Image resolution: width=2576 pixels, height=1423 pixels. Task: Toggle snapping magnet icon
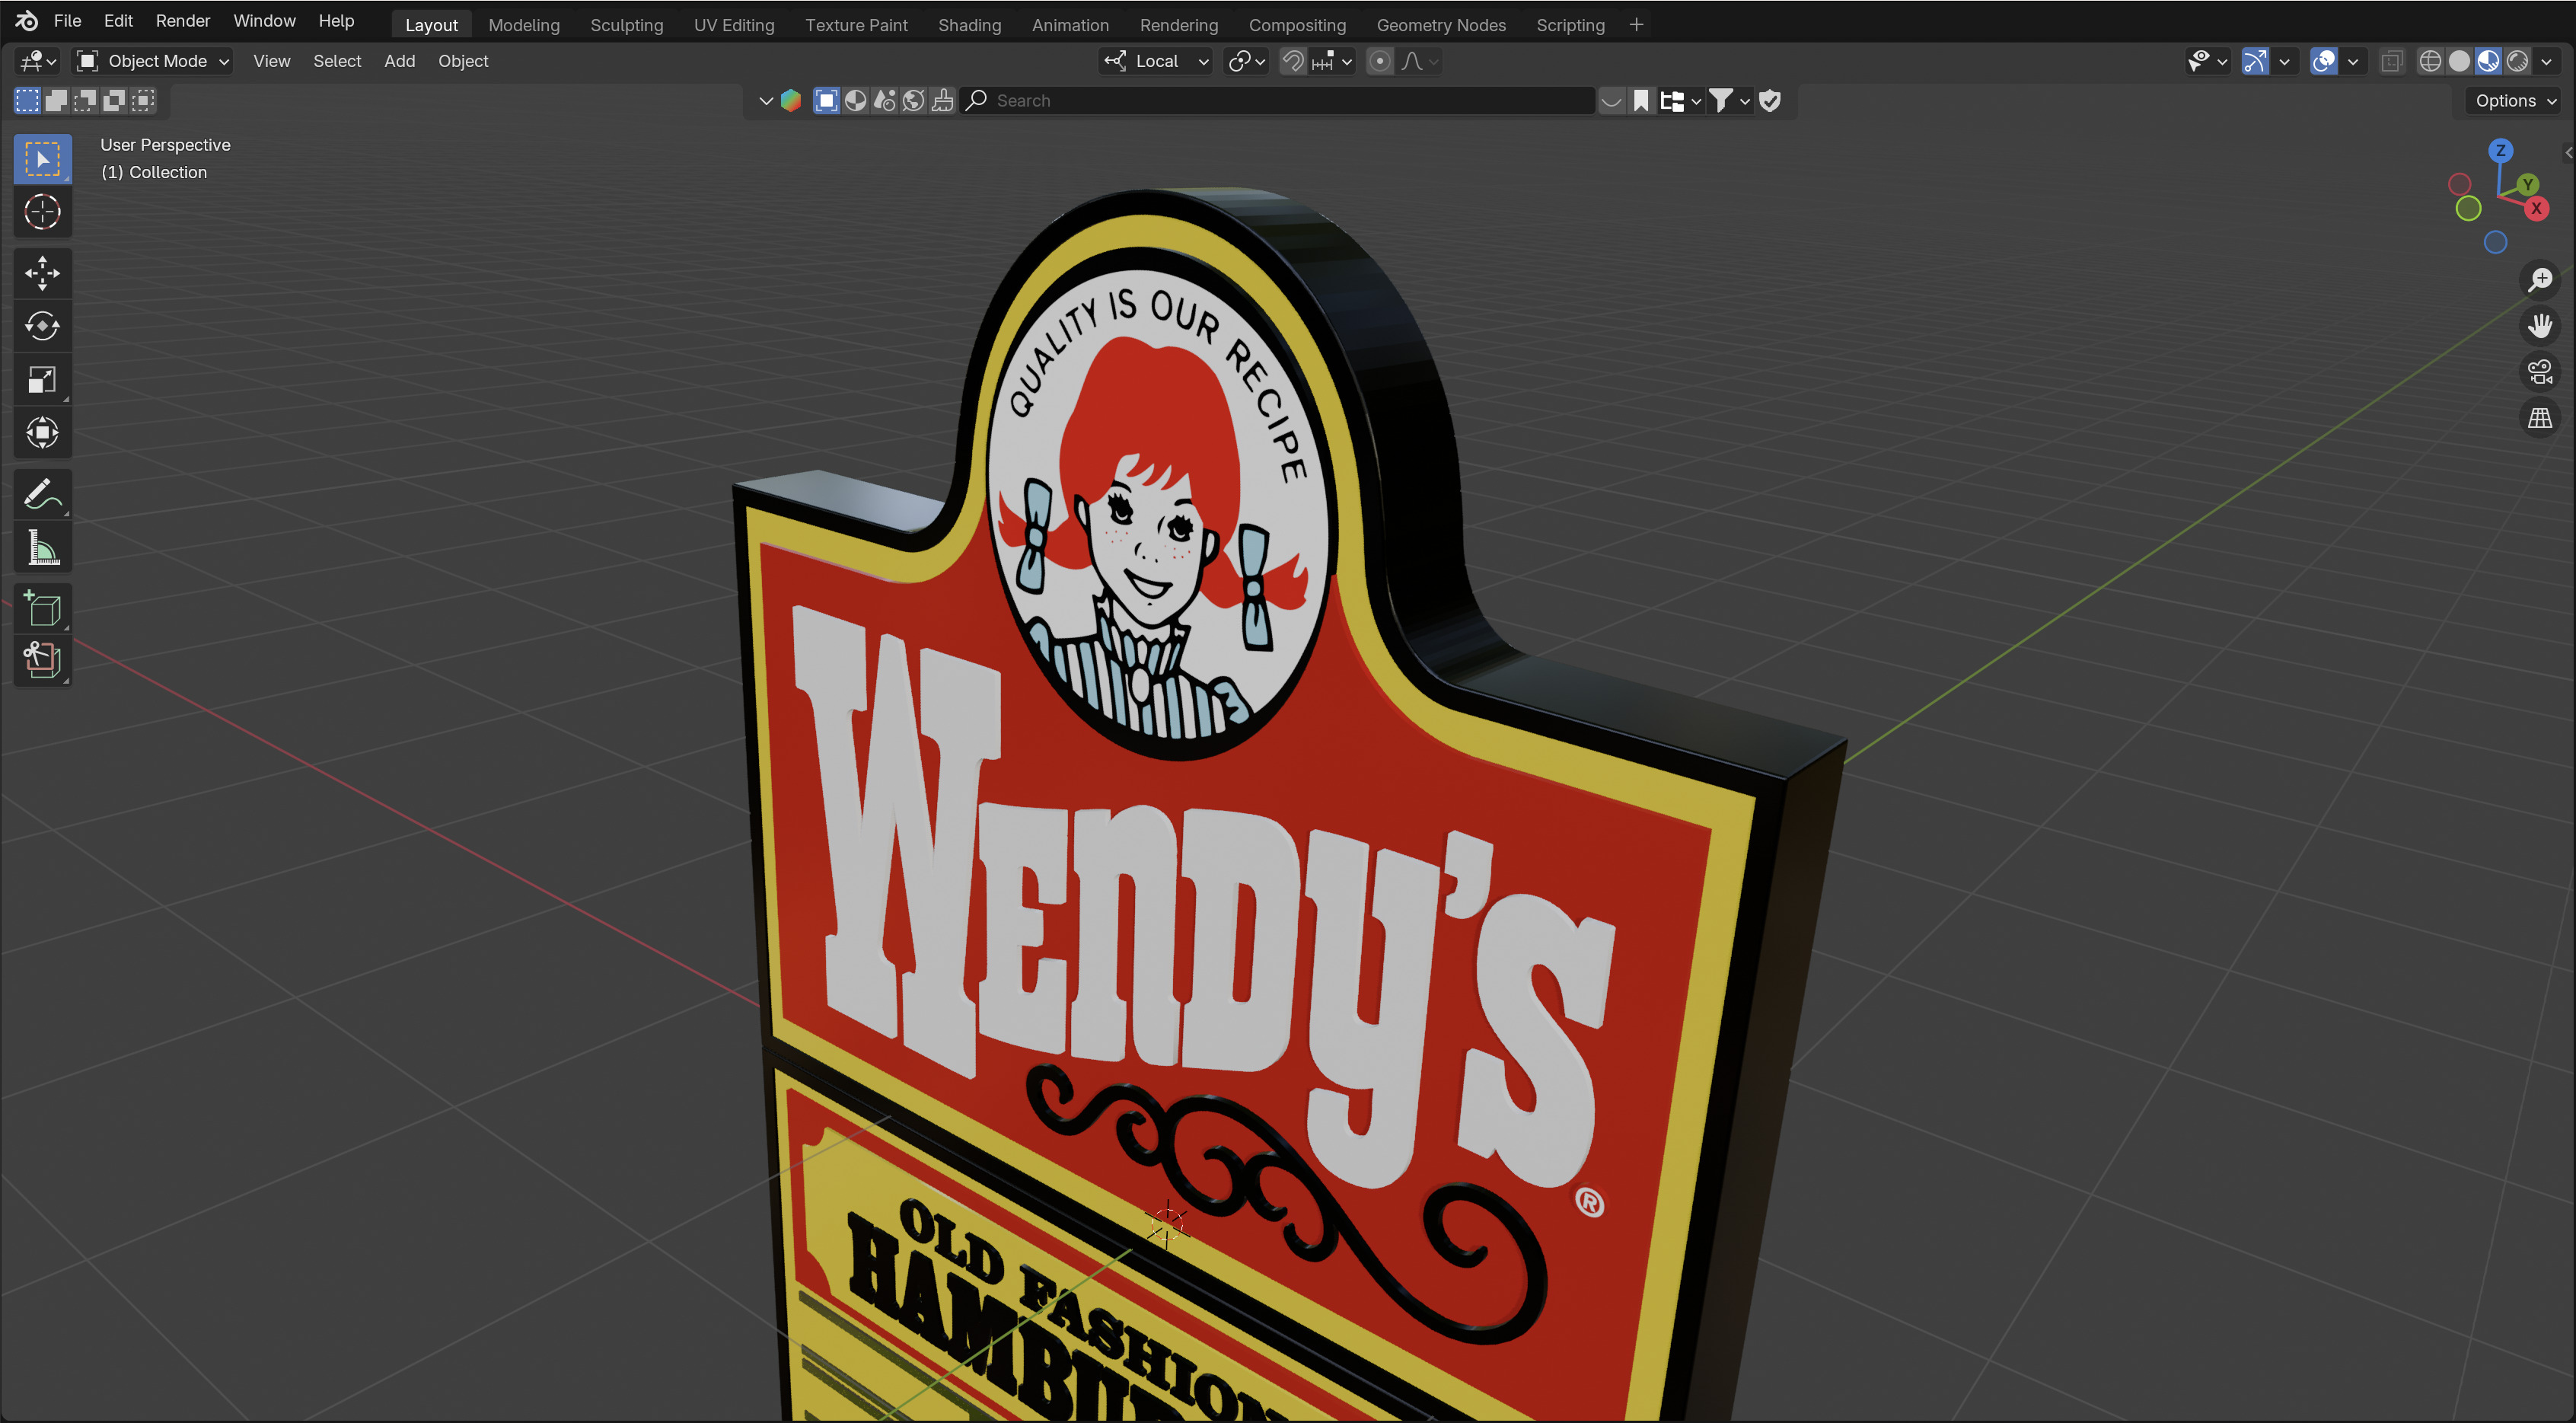[1292, 61]
